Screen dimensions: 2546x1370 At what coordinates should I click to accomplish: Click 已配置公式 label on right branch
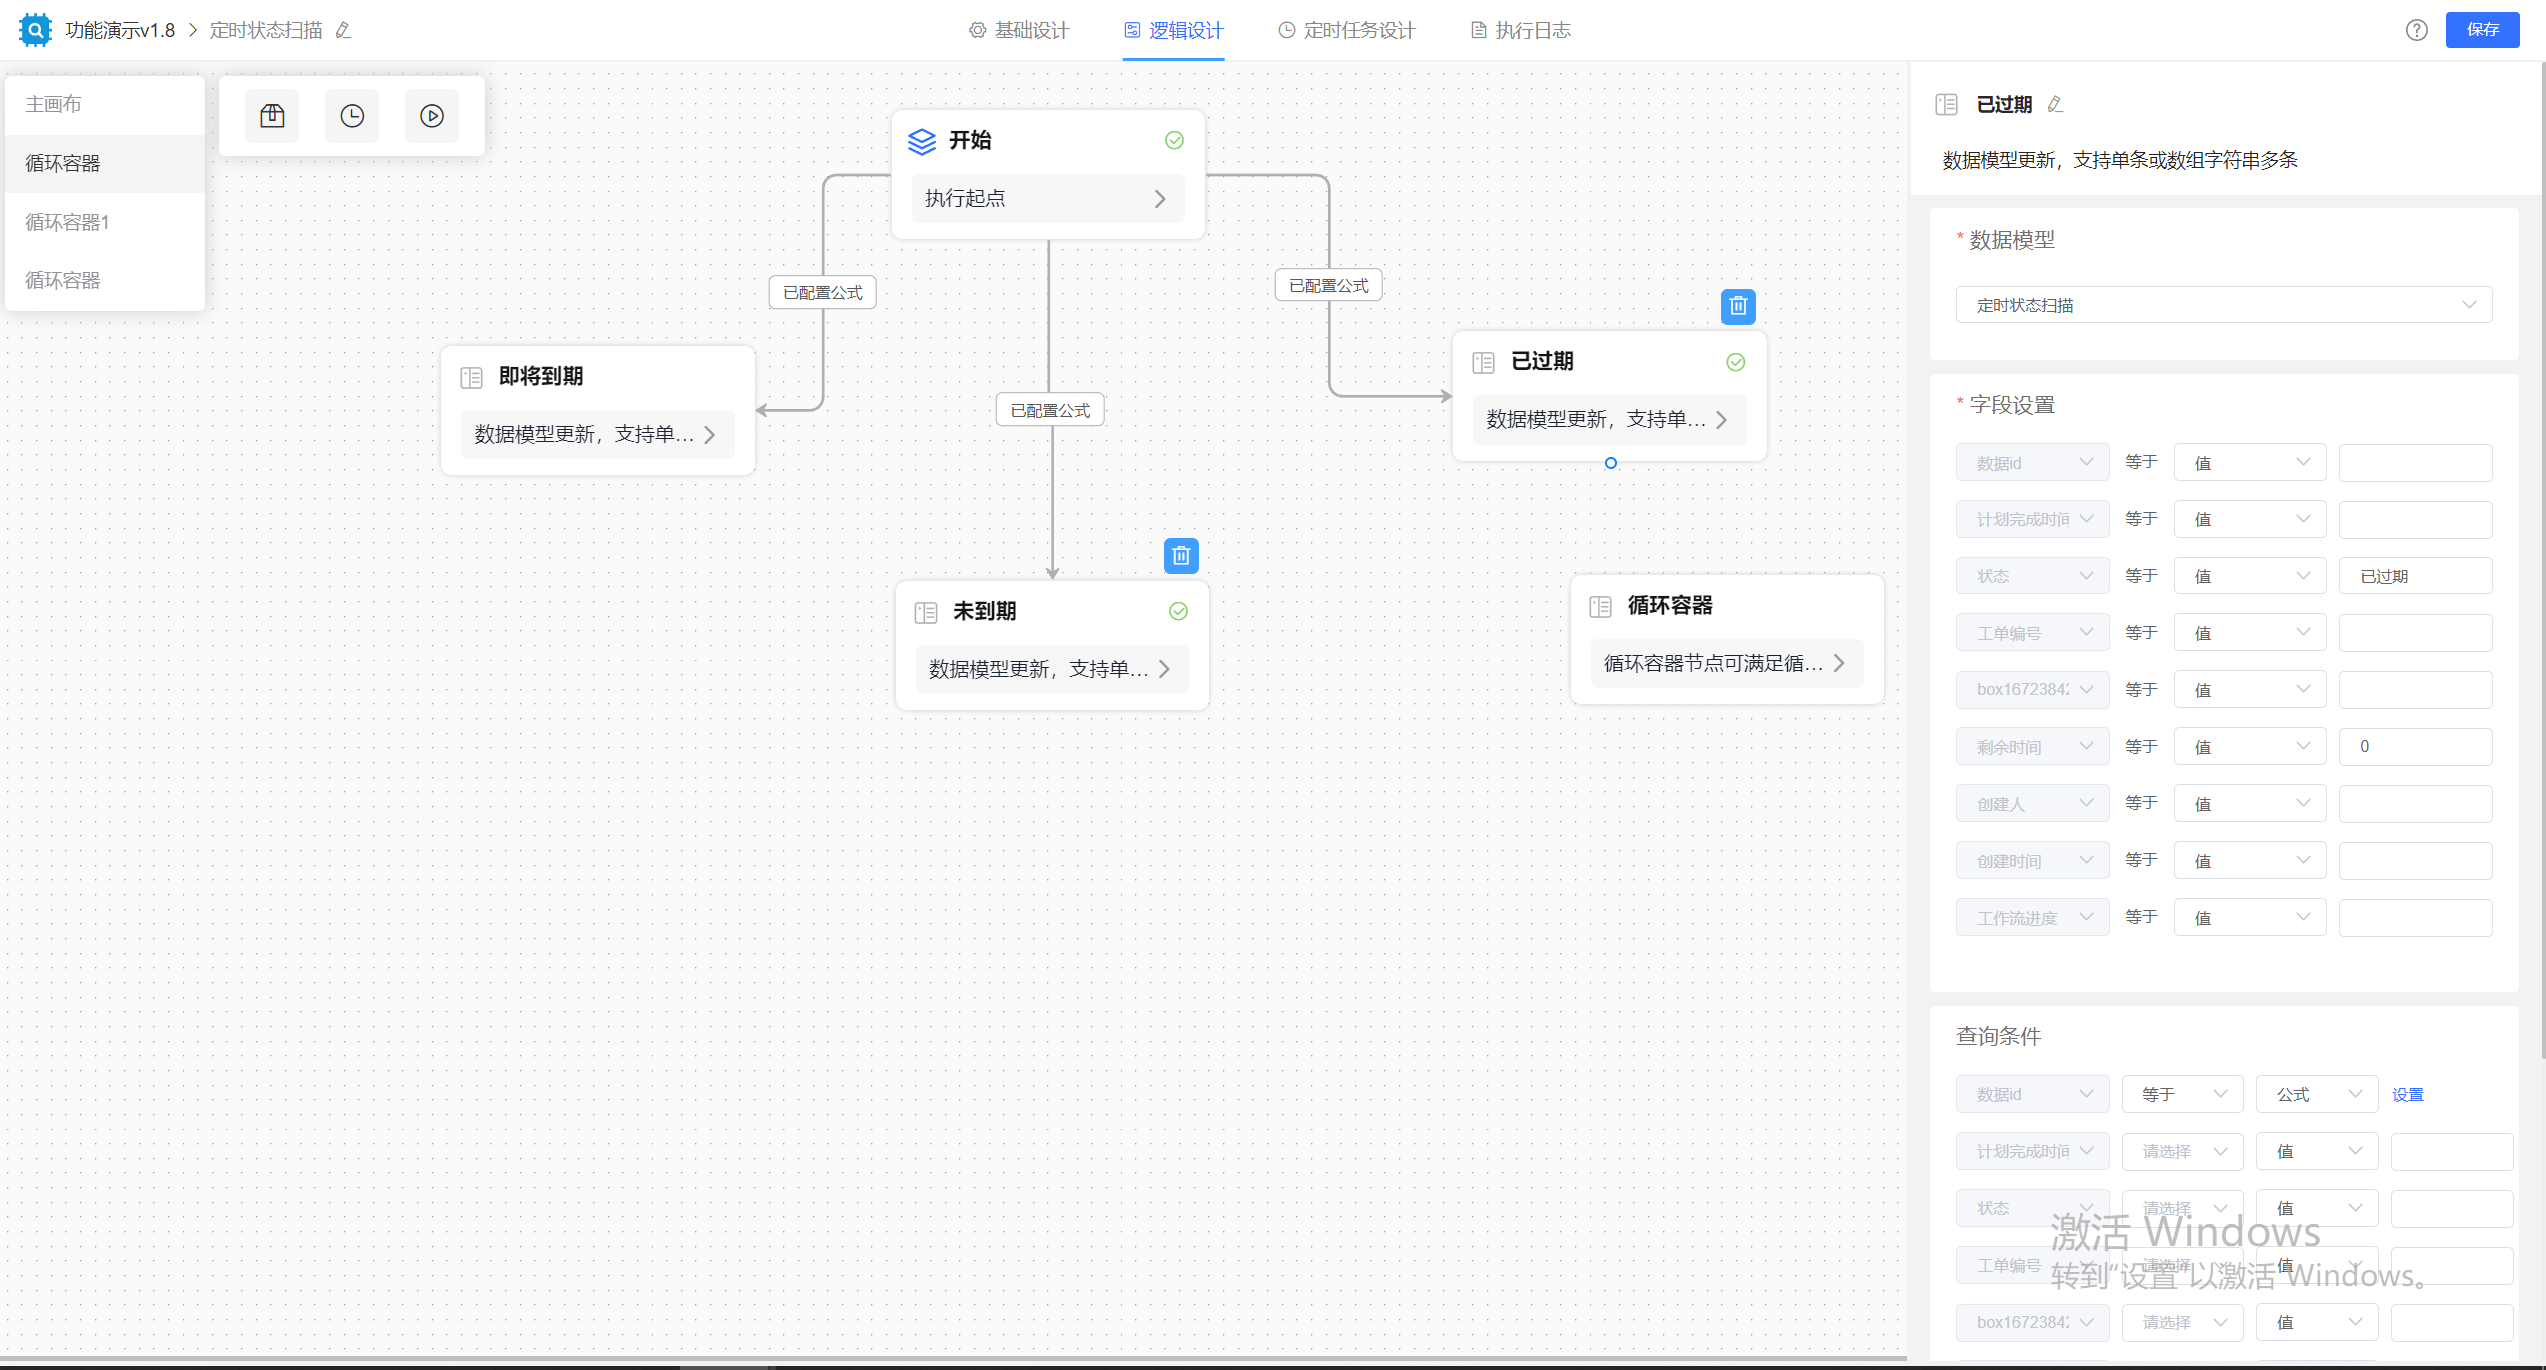1328,285
